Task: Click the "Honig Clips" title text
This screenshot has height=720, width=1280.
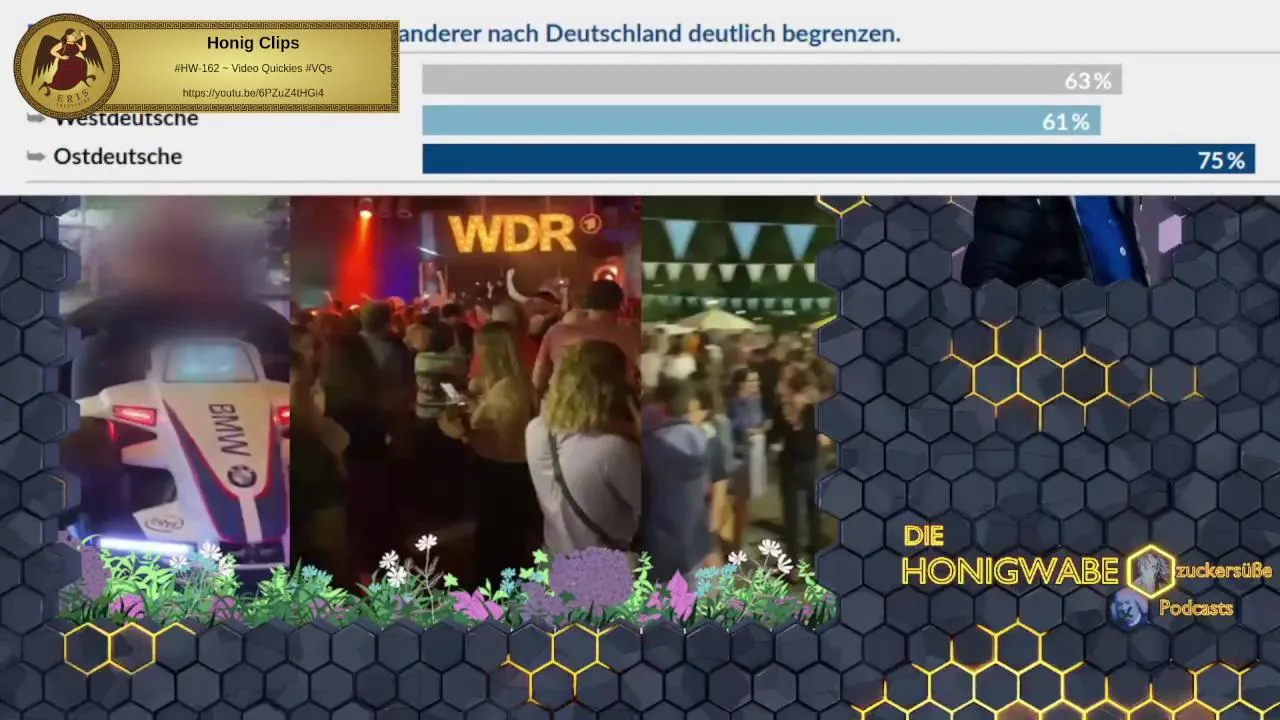Action: click(x=253, y=43)
